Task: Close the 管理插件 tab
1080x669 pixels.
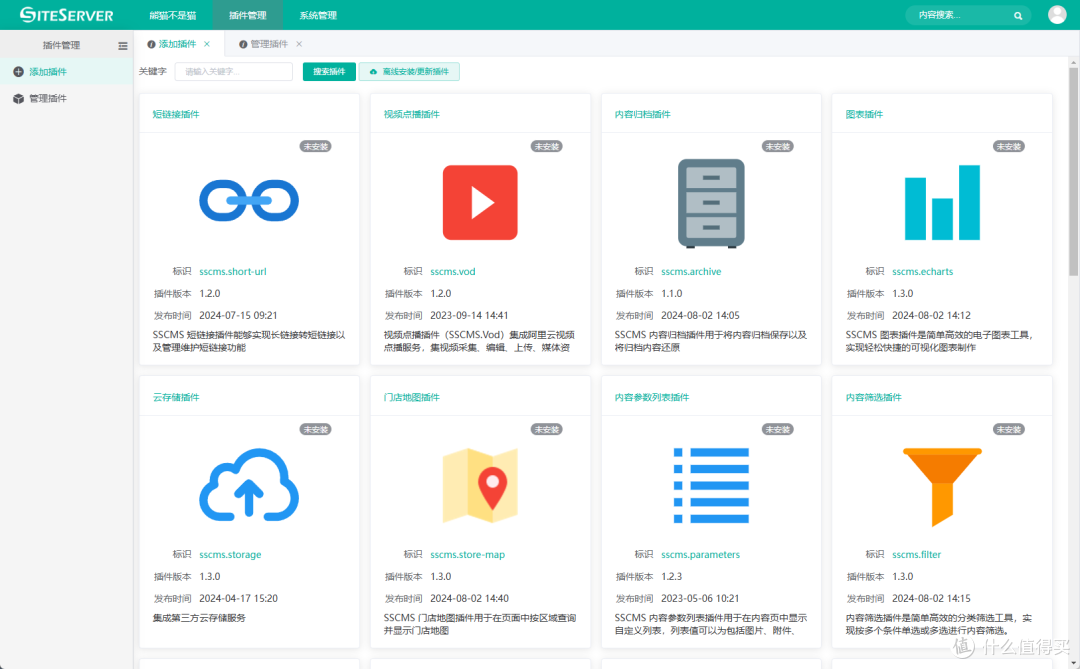Action: [299, 44]
